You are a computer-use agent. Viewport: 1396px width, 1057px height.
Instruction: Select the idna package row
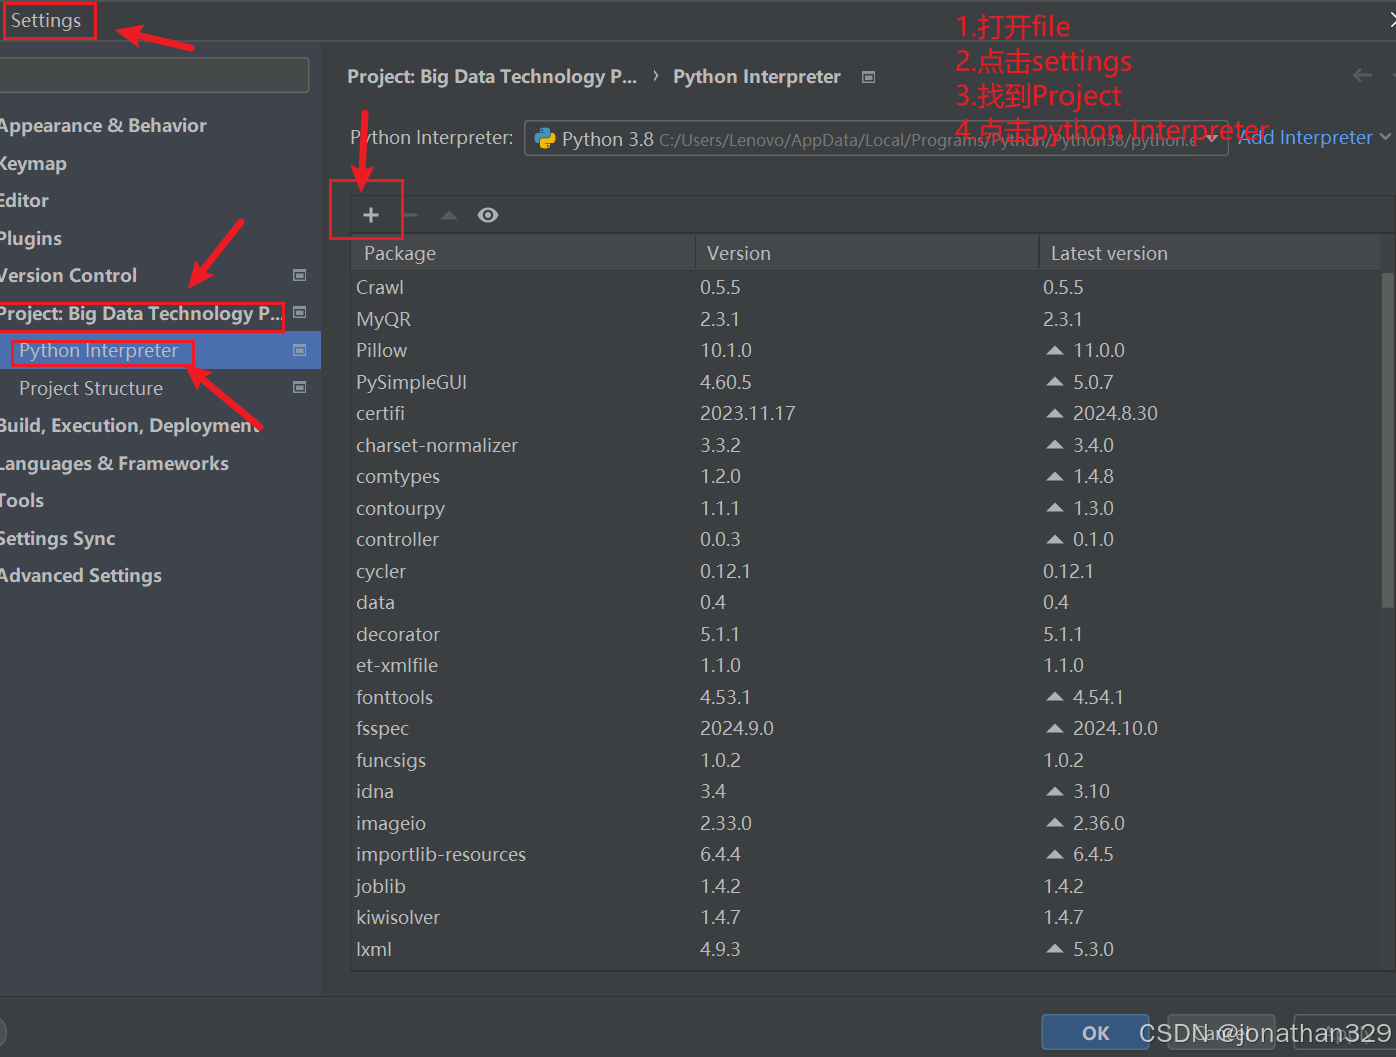pos(866,791)
